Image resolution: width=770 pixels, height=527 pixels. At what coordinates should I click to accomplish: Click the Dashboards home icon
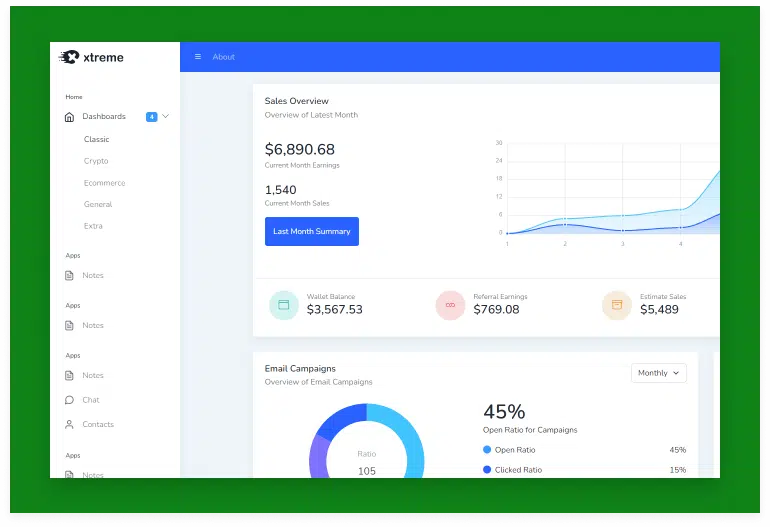pyautogui.click(x=69, y=117)
